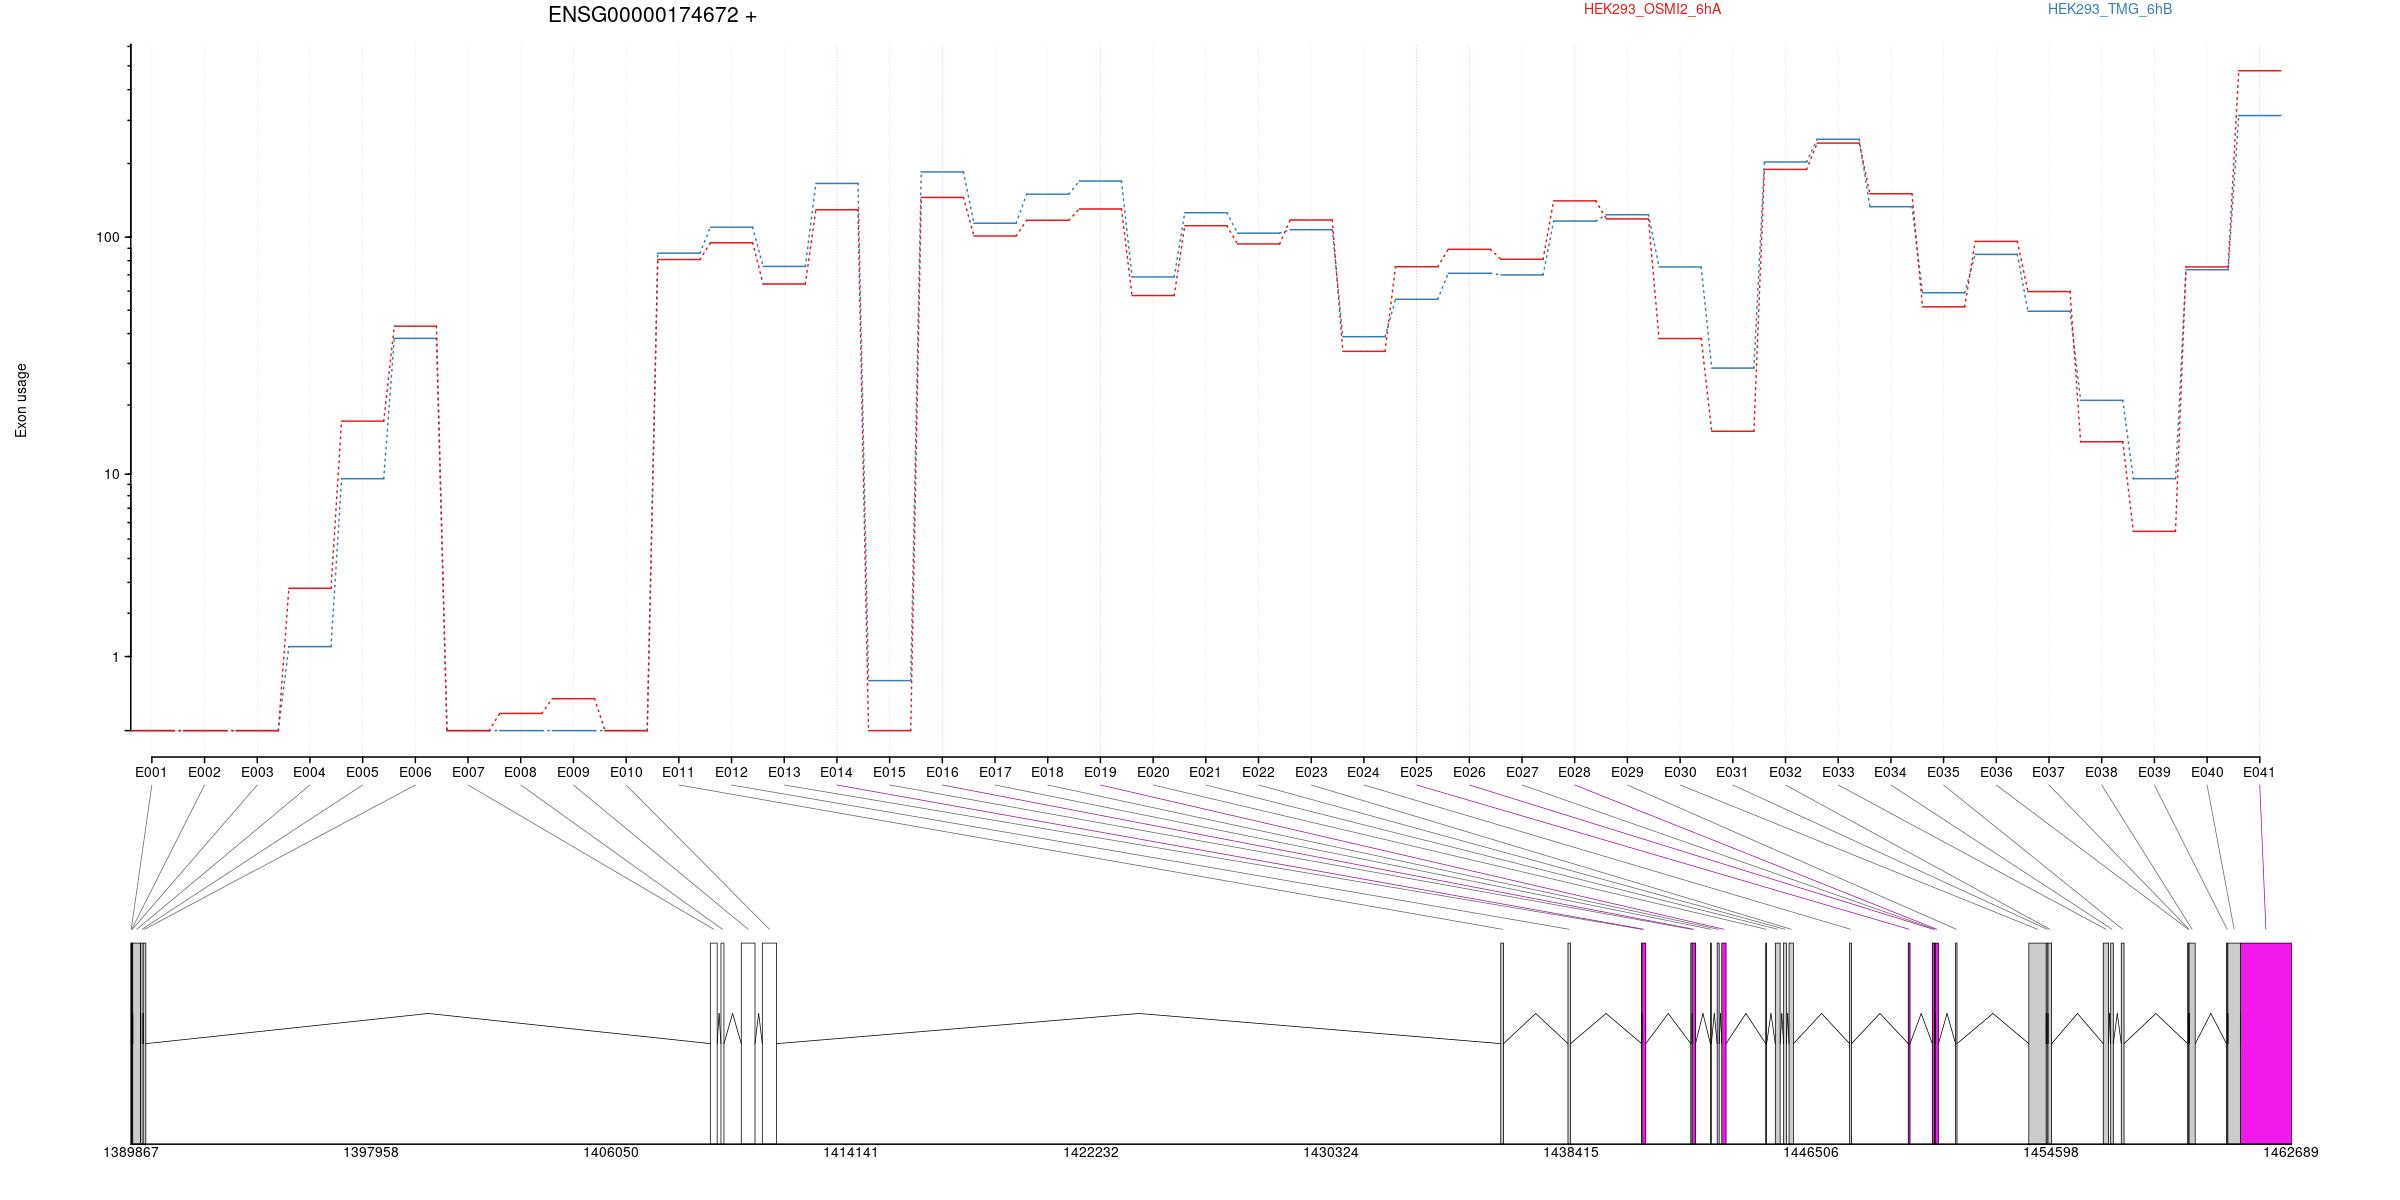Screen dimensions: 2400x1200
Task: Select the blue HEK293_TMG_6hB legend label
Action: point(2110,9)
